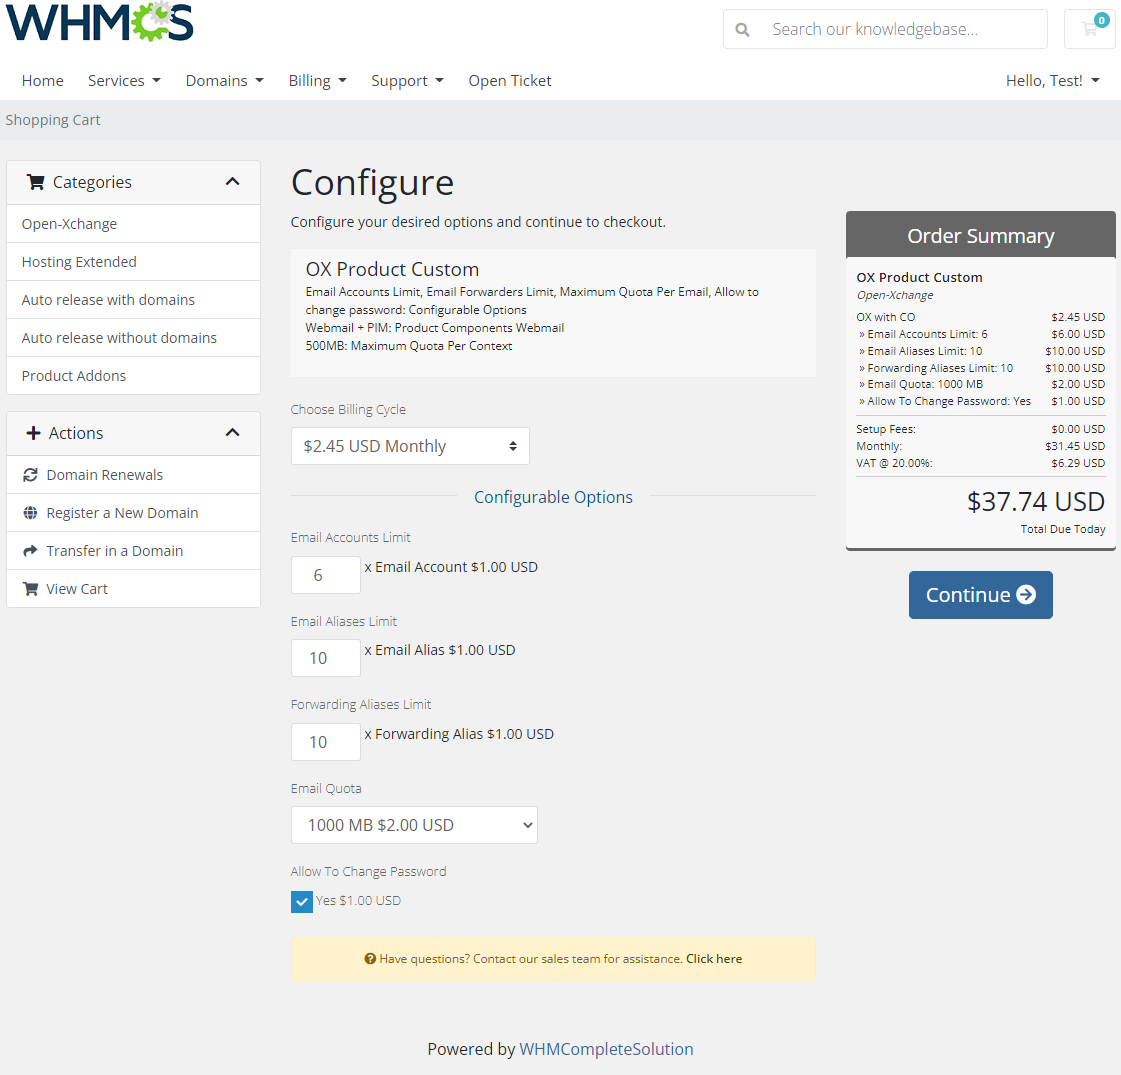
Task: Click the View Cart cart icon
Action: pos(30,589)
